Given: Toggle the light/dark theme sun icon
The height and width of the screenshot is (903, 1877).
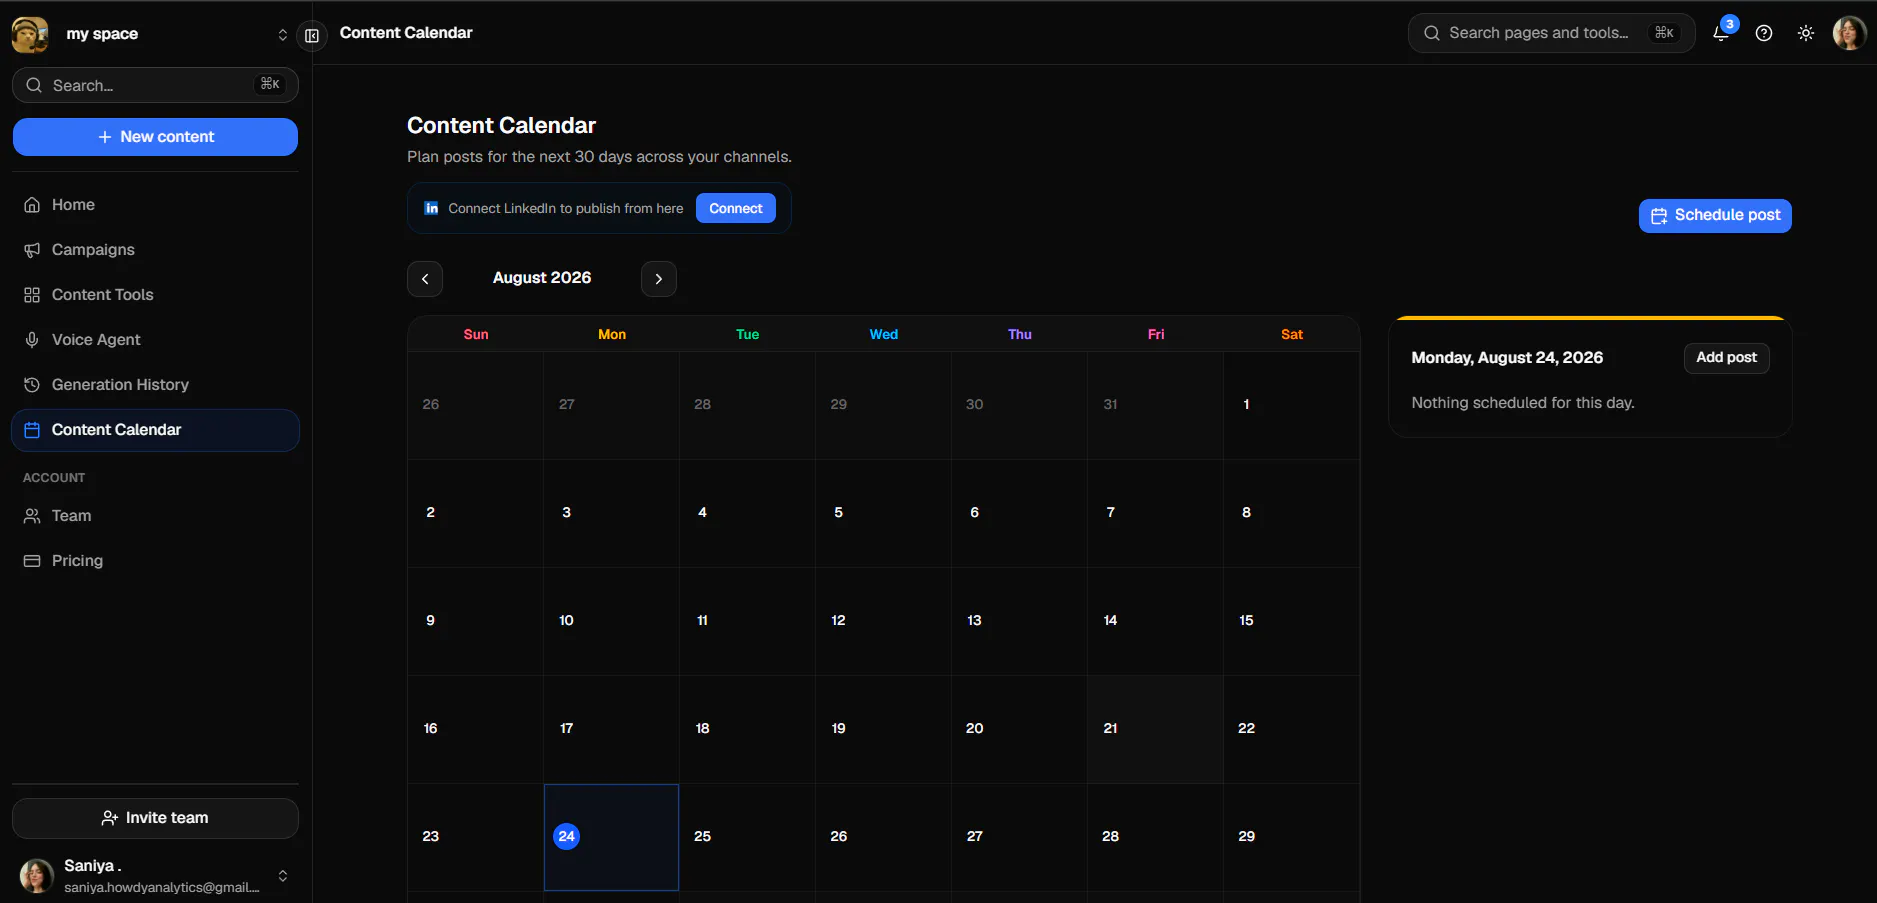Looking at the screenshot, I should click(x=1806, y=33).
